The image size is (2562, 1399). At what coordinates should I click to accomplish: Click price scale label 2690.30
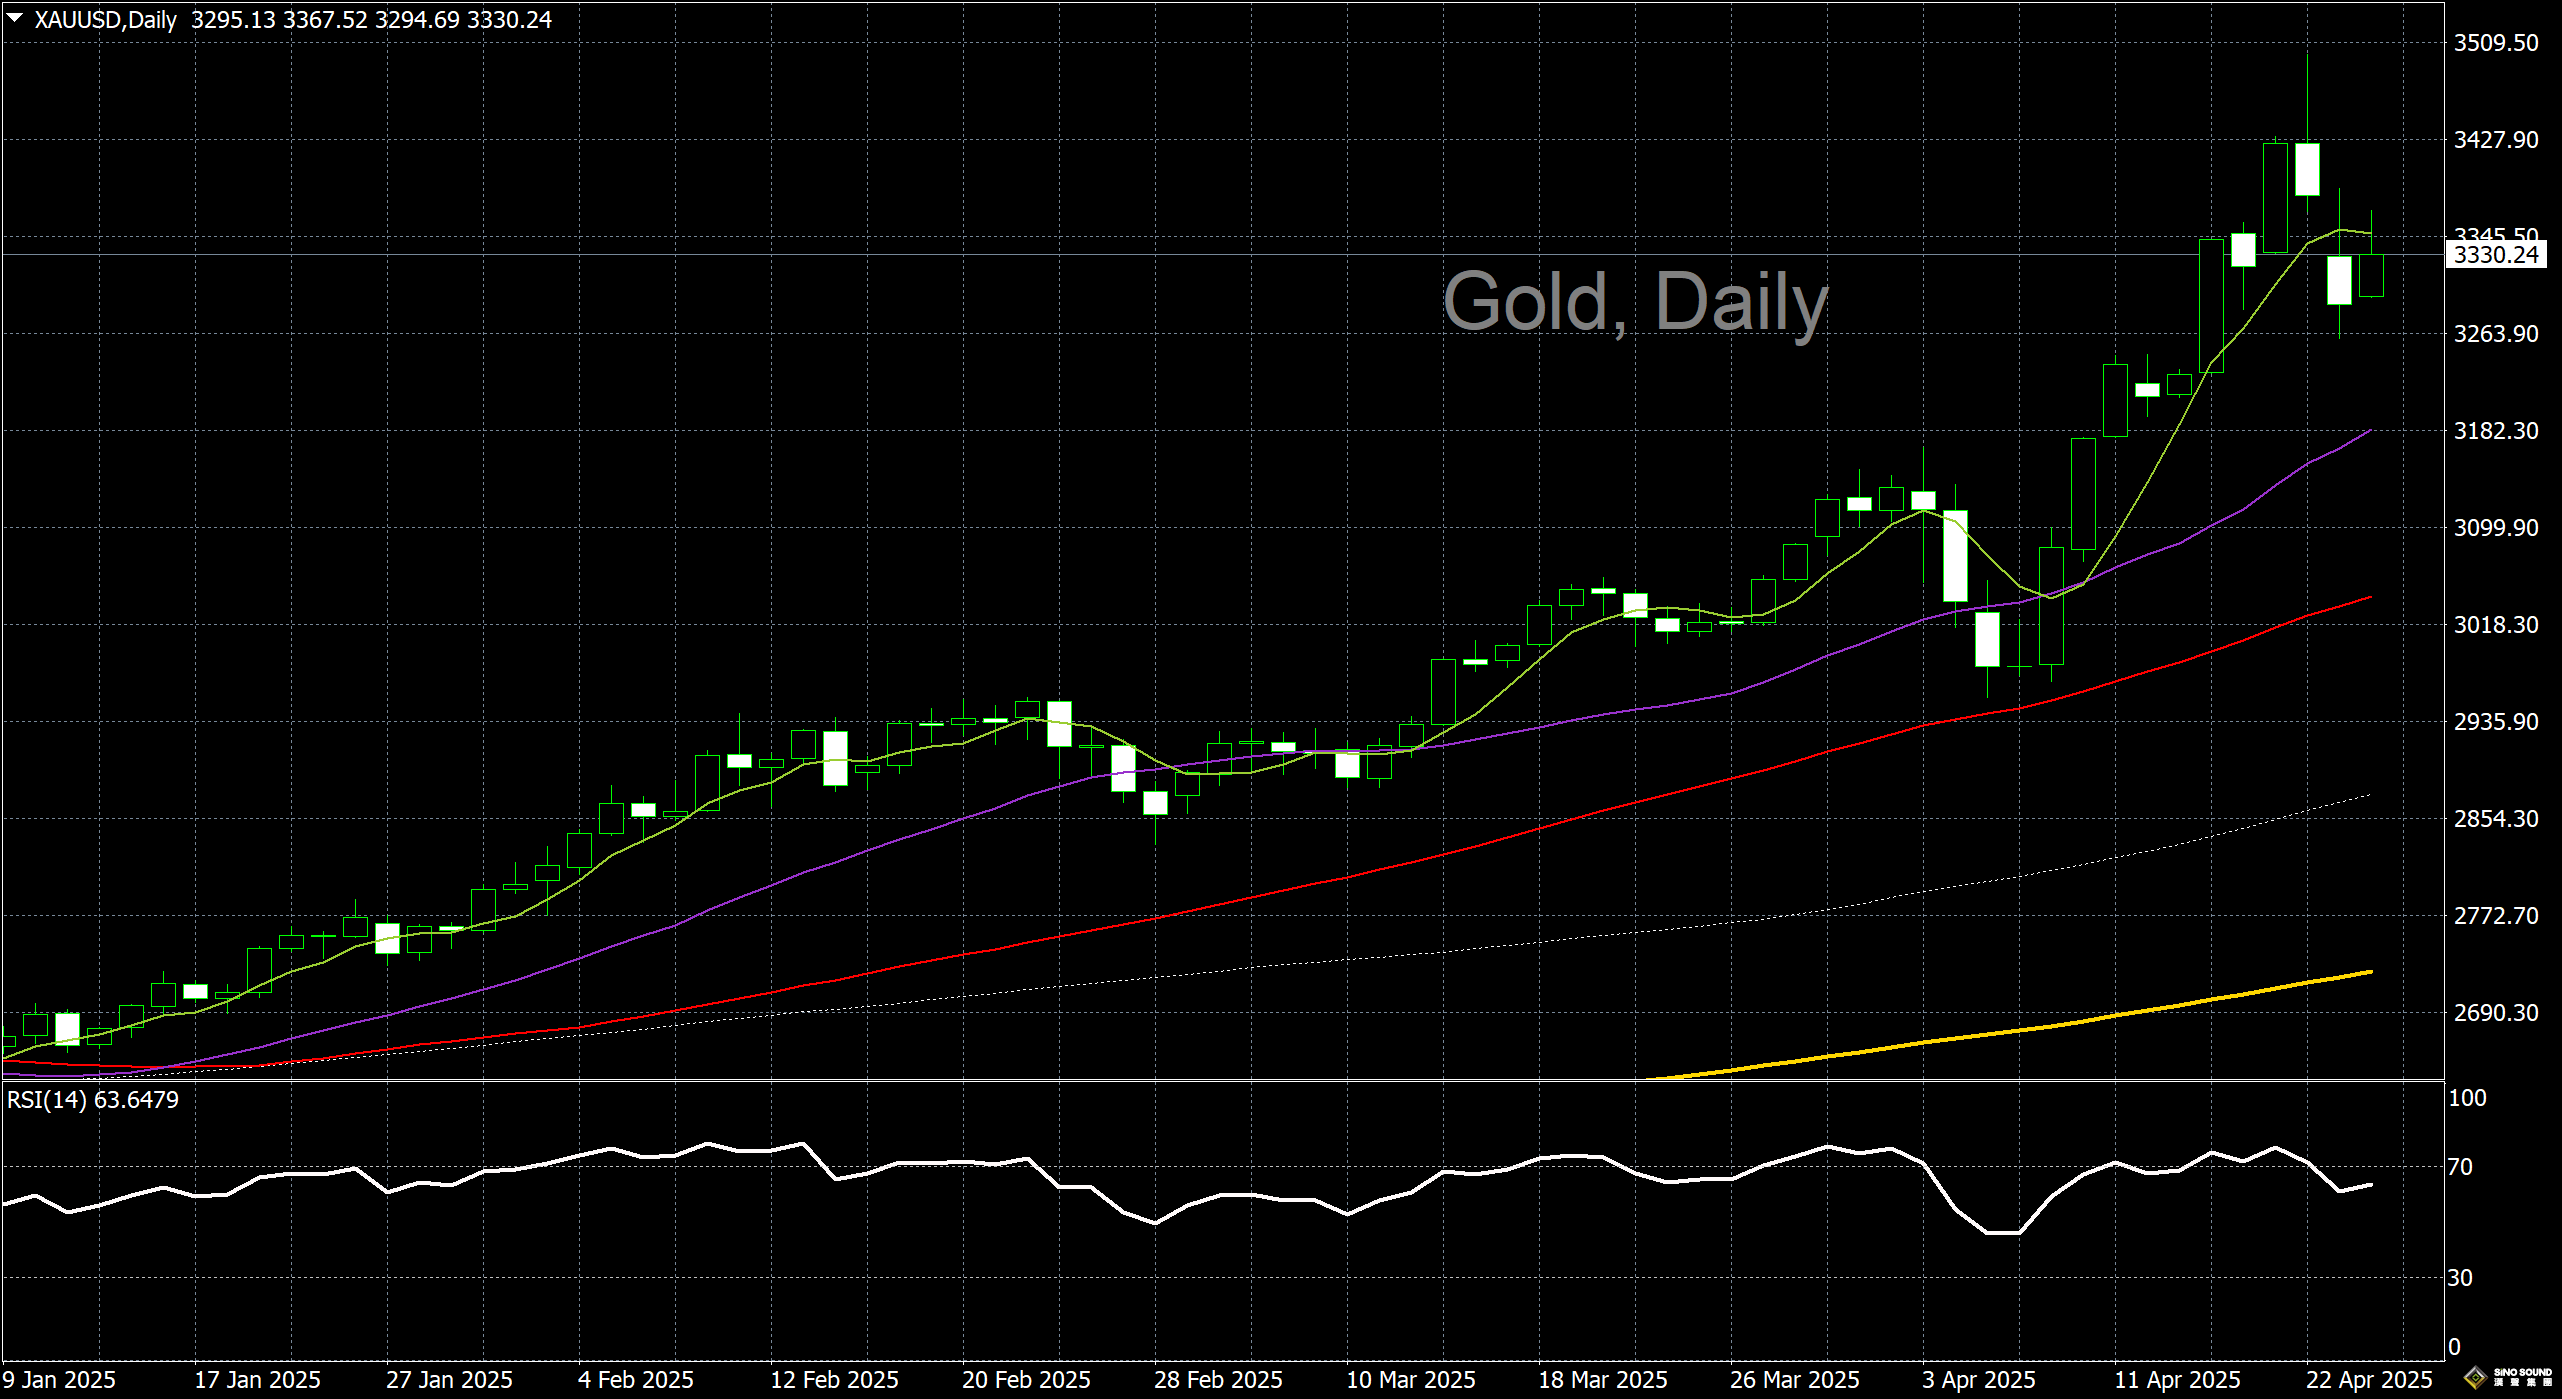[x=2495, y=1013]
